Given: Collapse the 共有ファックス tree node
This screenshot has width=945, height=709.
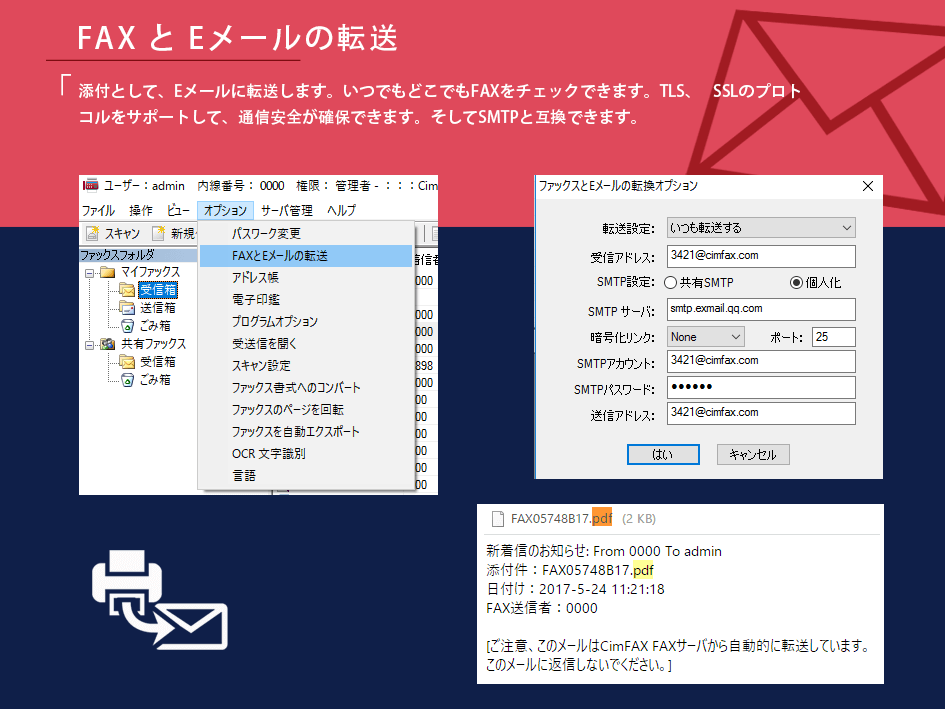Looking at the screenshot, I should coord(89,345).
